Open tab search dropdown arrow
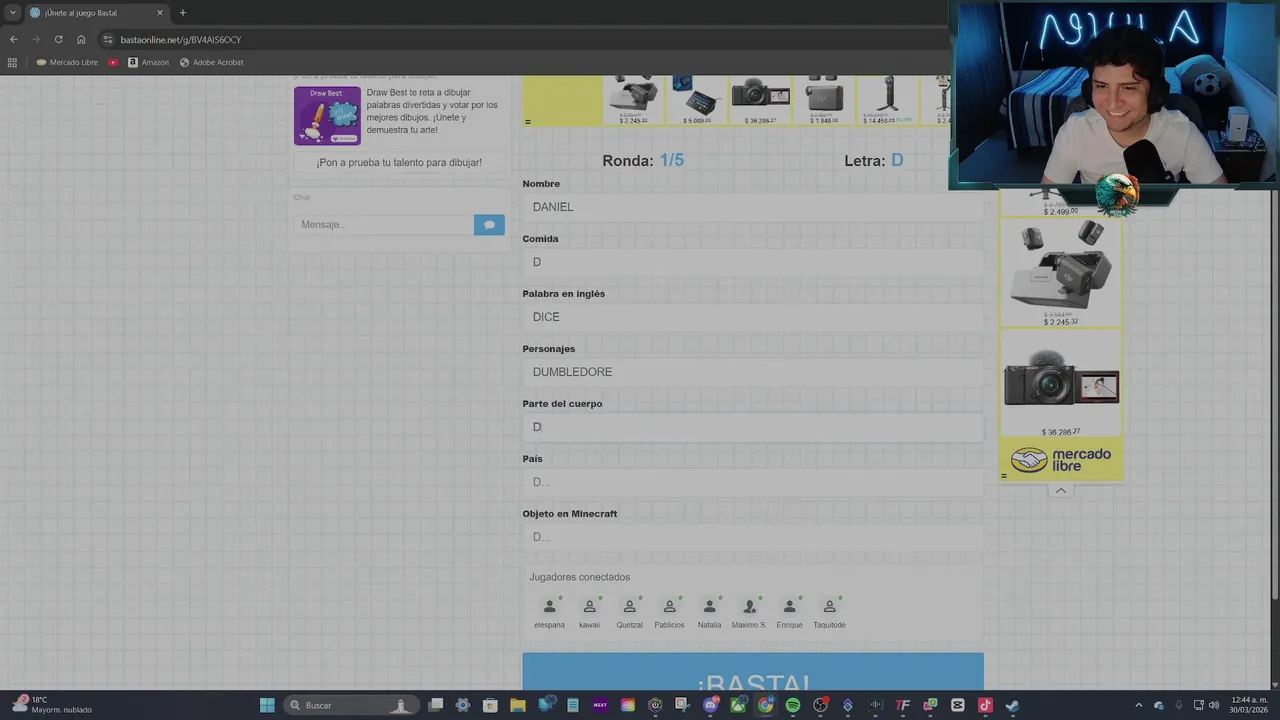 (12, 13)
